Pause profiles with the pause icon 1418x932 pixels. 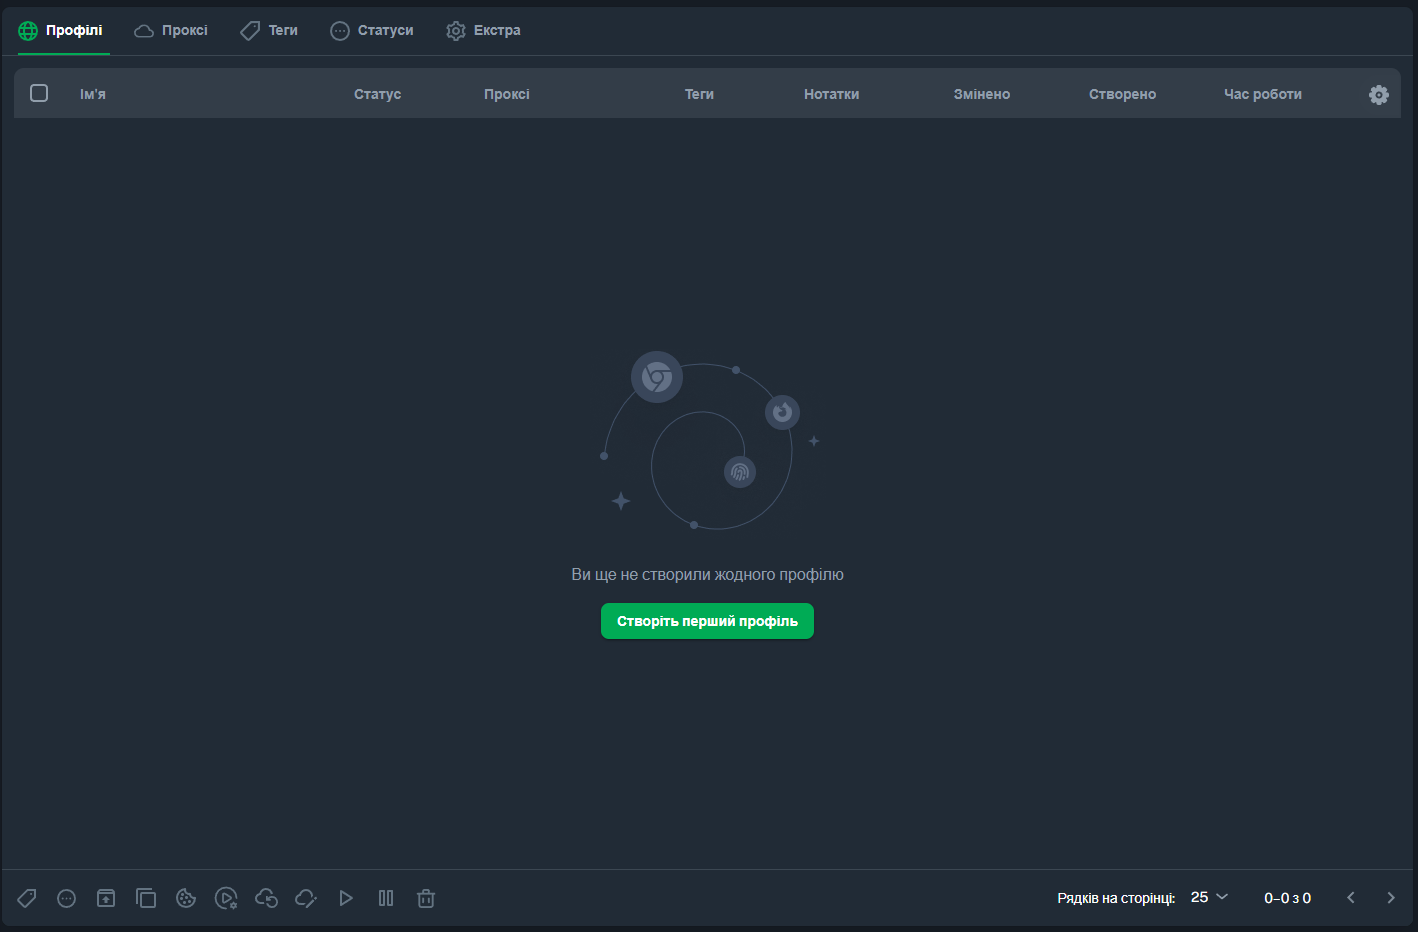386,898
